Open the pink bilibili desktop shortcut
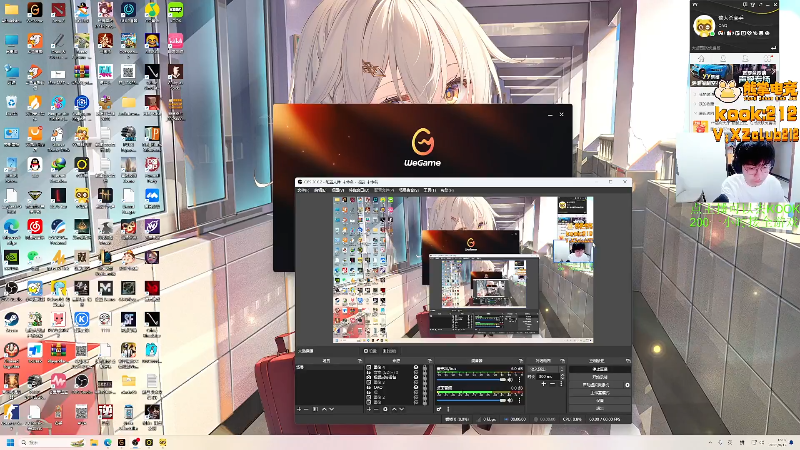 coord(176,41)
